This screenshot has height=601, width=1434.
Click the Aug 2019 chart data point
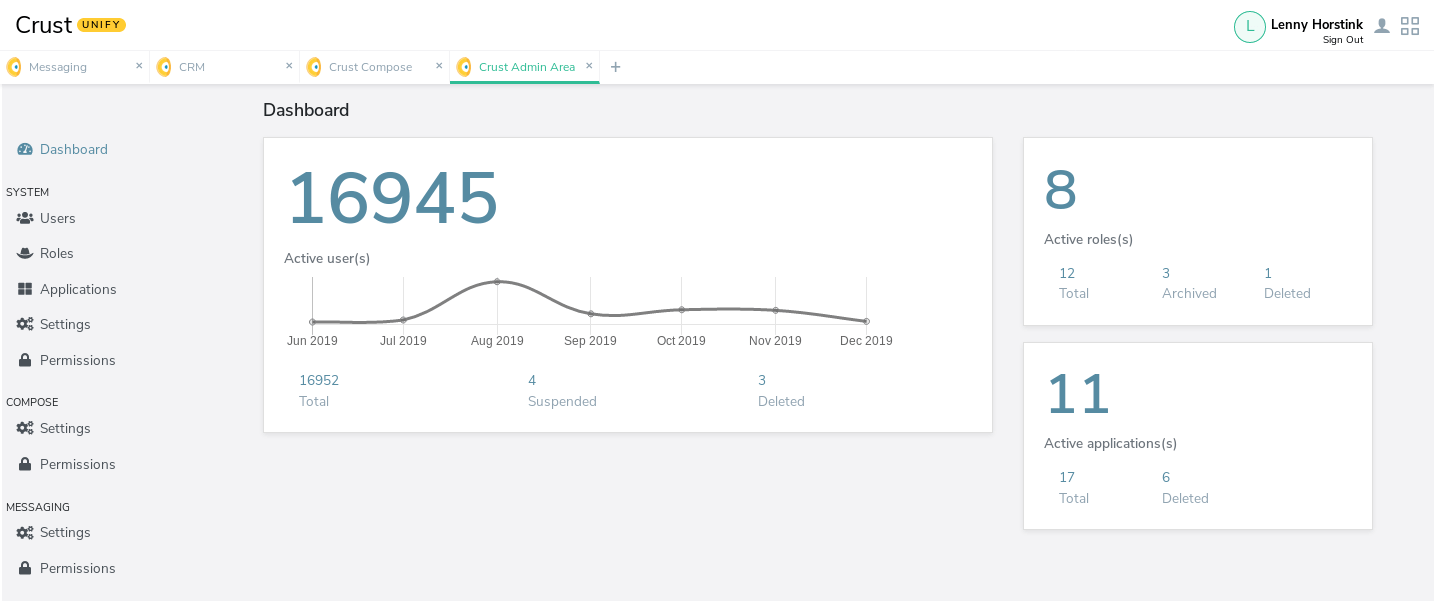[497, 281]
